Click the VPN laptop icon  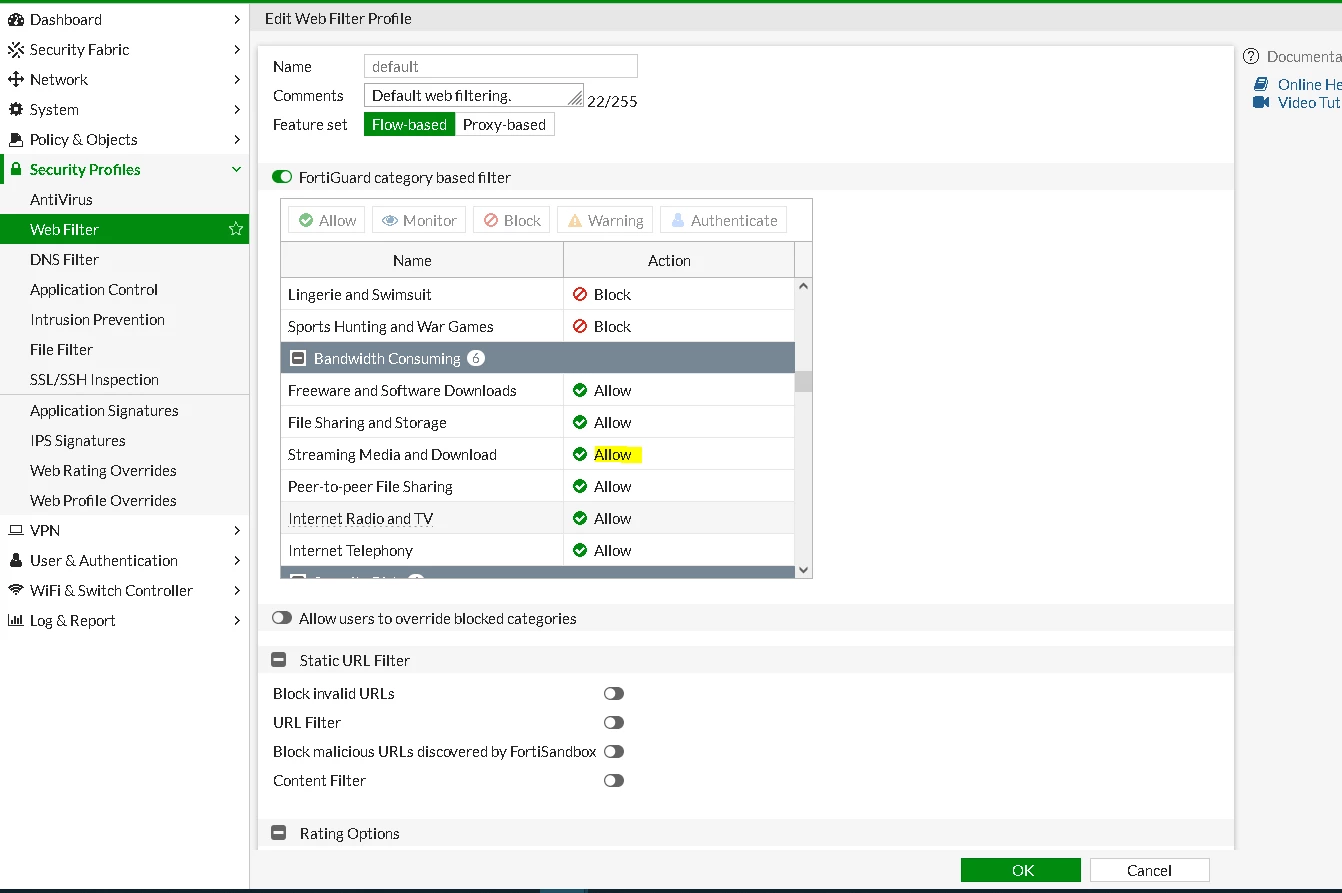(x=15, y=530)
